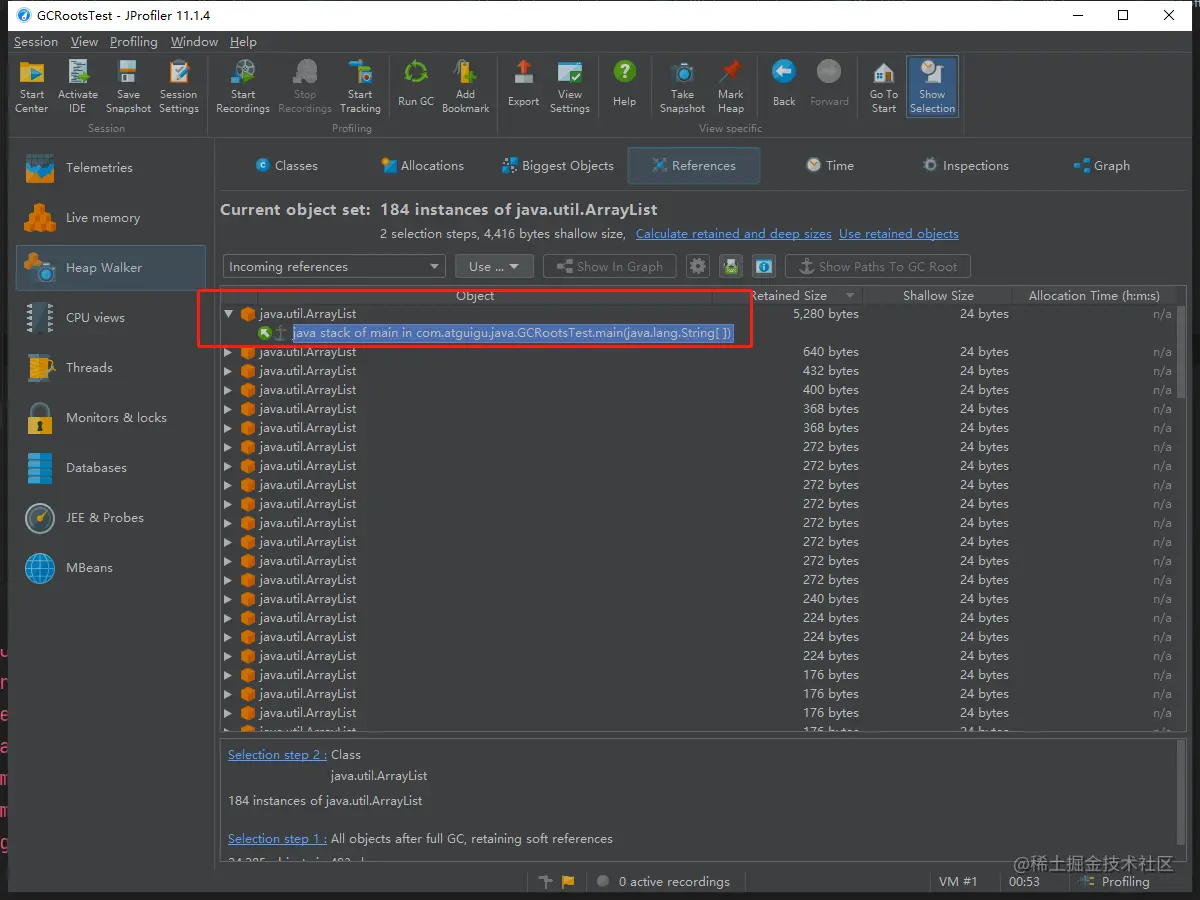Click the flag icon in status bar
The image size is (1200, 900).
[x=568, y=881]
